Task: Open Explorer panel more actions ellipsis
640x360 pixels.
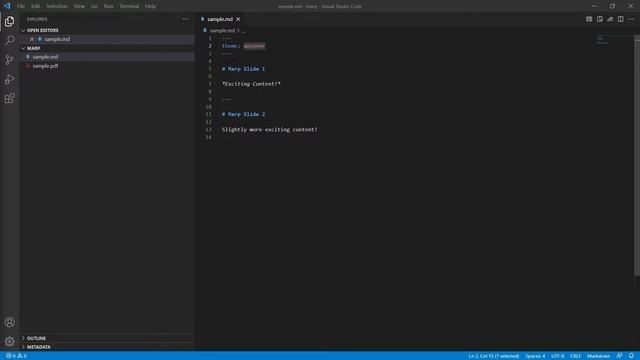Action: 185,19
